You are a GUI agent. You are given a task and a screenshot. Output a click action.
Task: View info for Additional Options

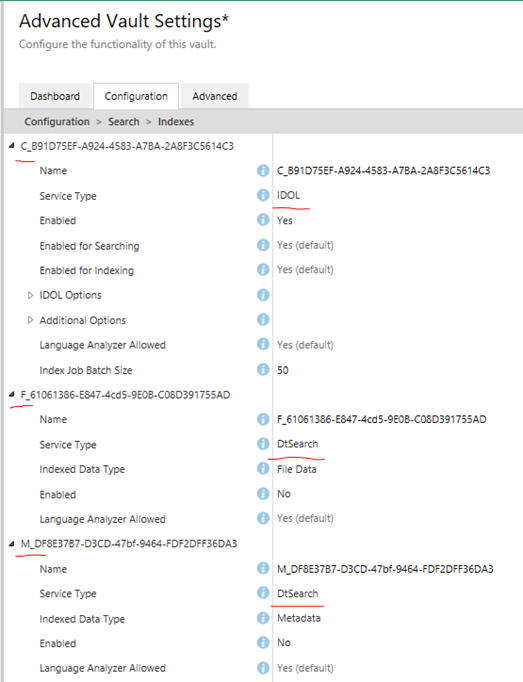263,320
